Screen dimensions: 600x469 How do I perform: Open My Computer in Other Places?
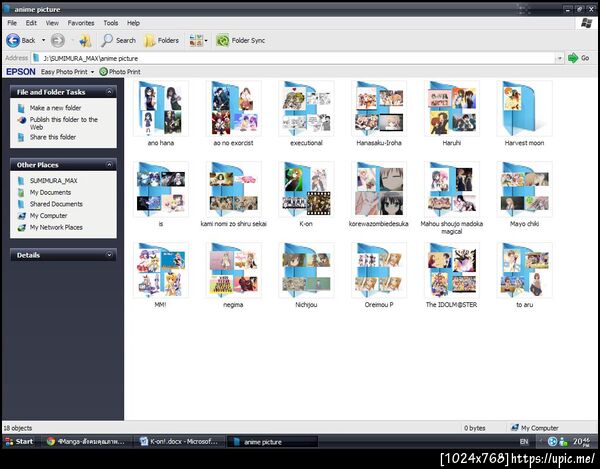[x=49, y=216]
